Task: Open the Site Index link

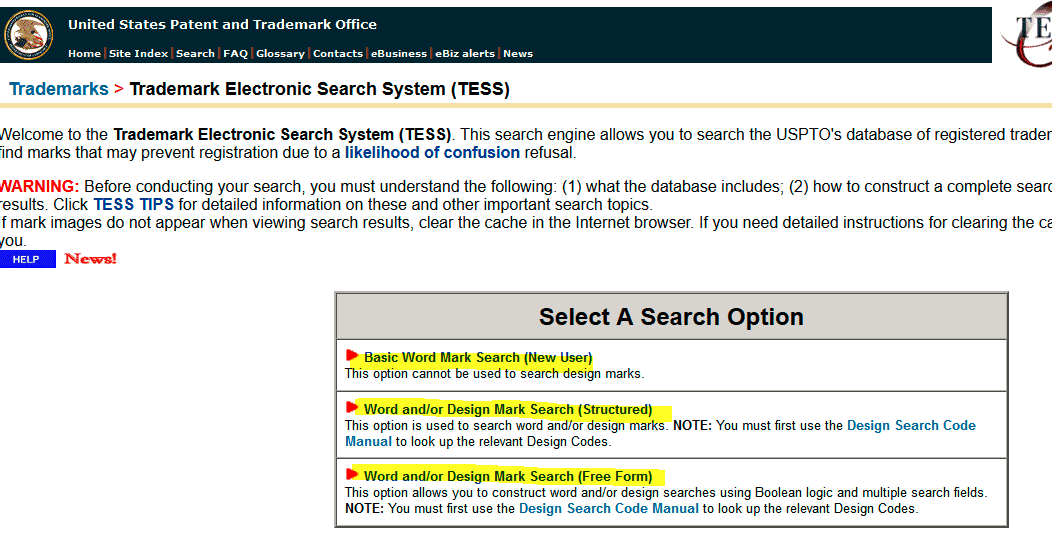Action: [x=138, y=54]
